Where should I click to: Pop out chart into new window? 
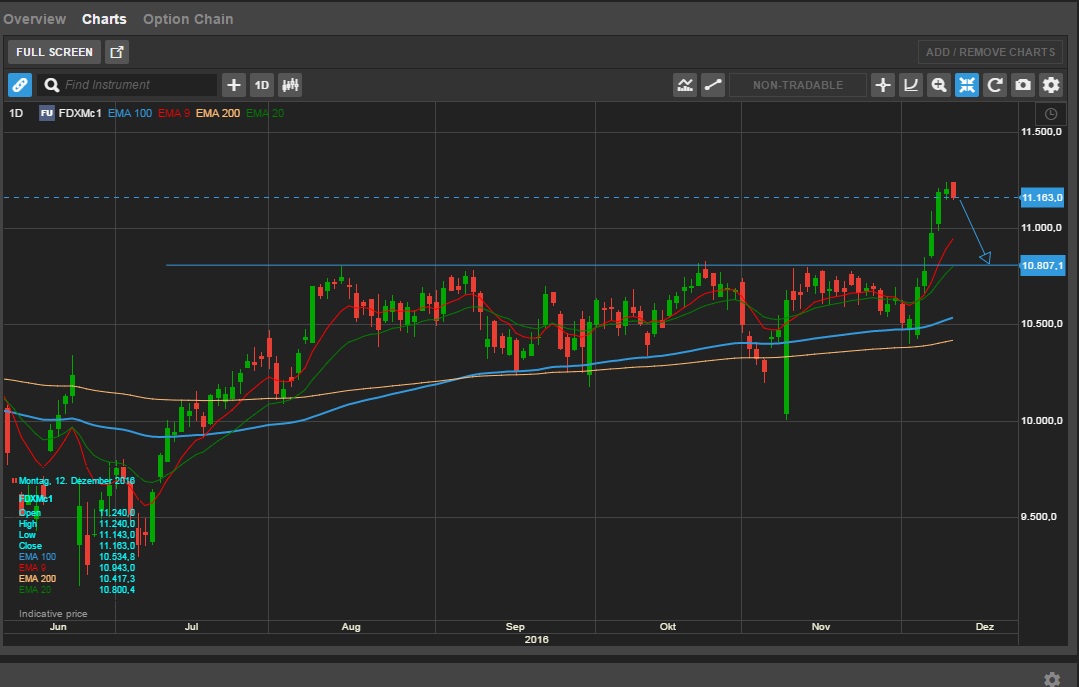click(117, 52)
